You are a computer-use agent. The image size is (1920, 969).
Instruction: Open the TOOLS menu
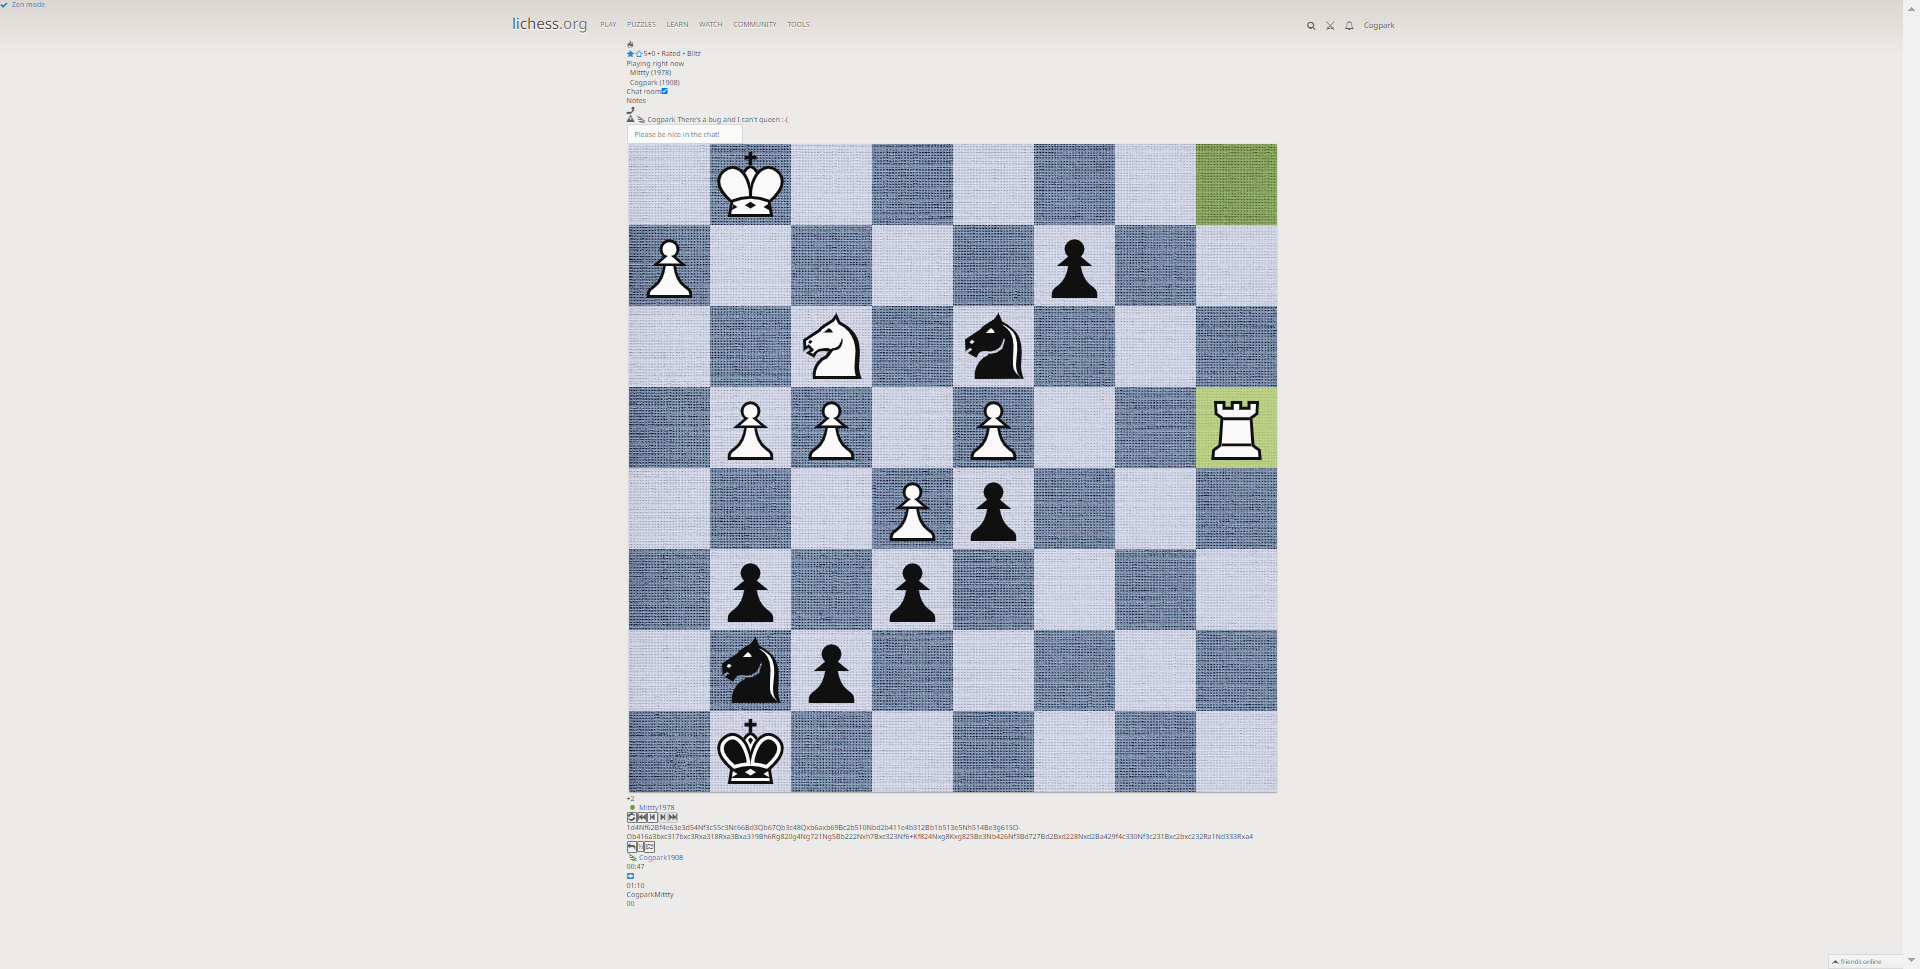coord(797,24)
